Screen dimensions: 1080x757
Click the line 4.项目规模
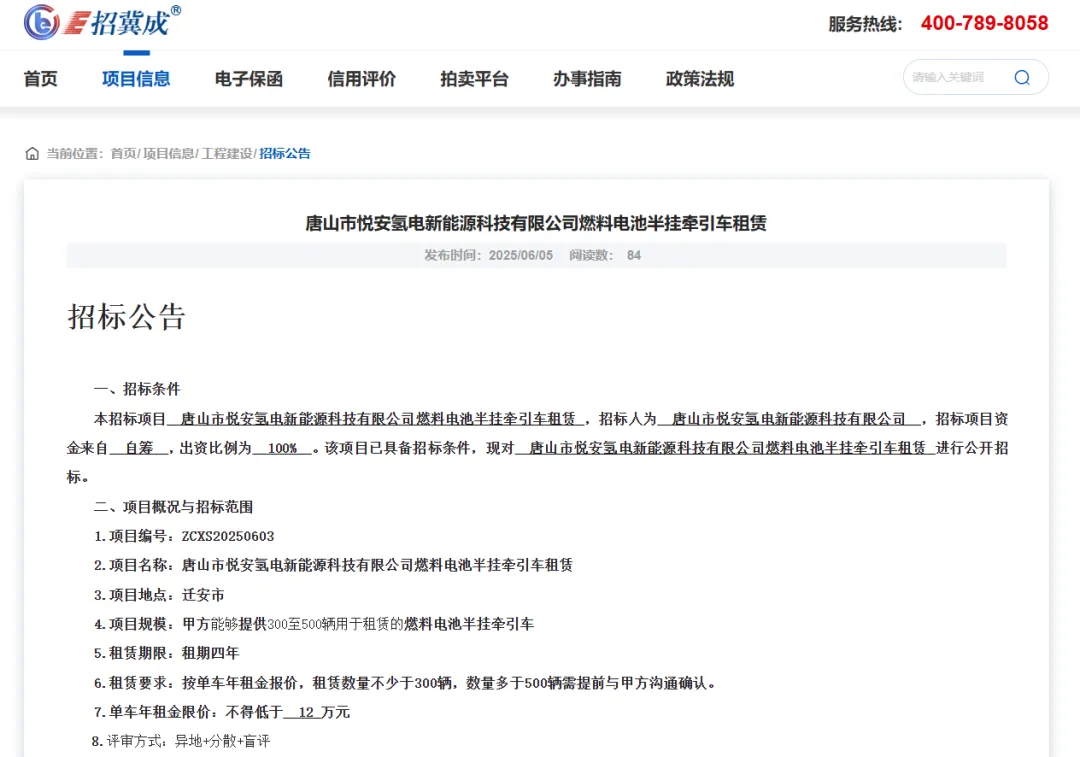click(314, 624)
